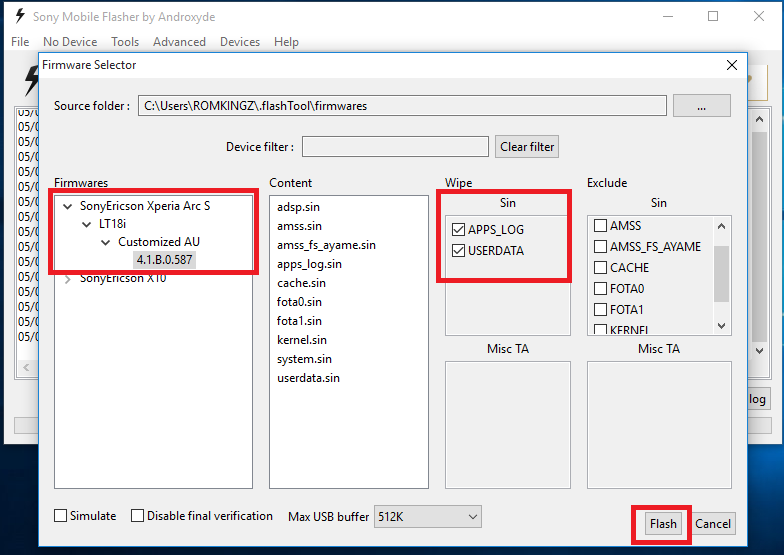Select cache.sin in Content list

pos(302,283)
